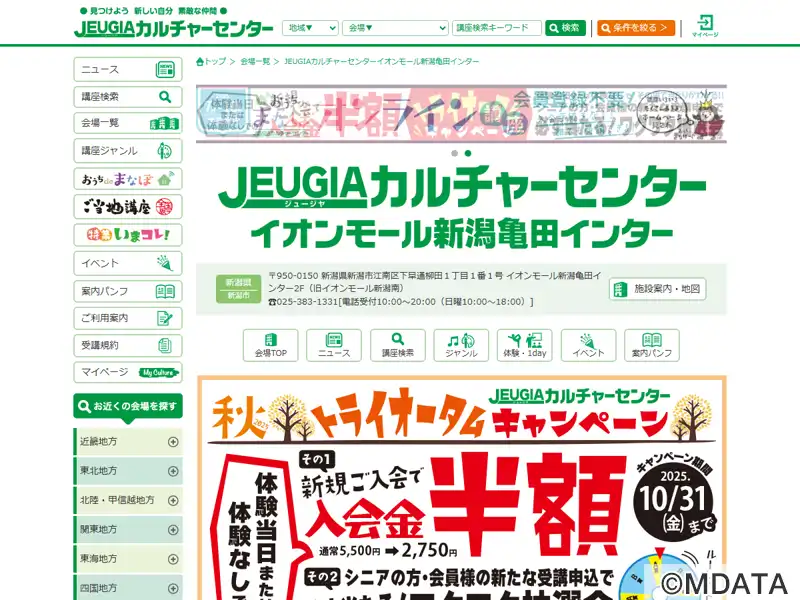Click the 検索 search button
The image size is (800, 600).
[x=565, y=28]
